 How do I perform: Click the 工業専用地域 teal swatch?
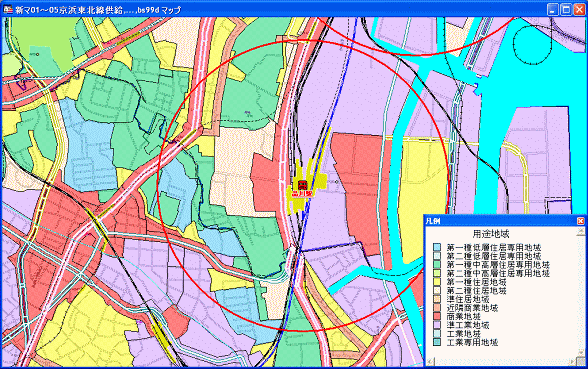coord(437,342)
